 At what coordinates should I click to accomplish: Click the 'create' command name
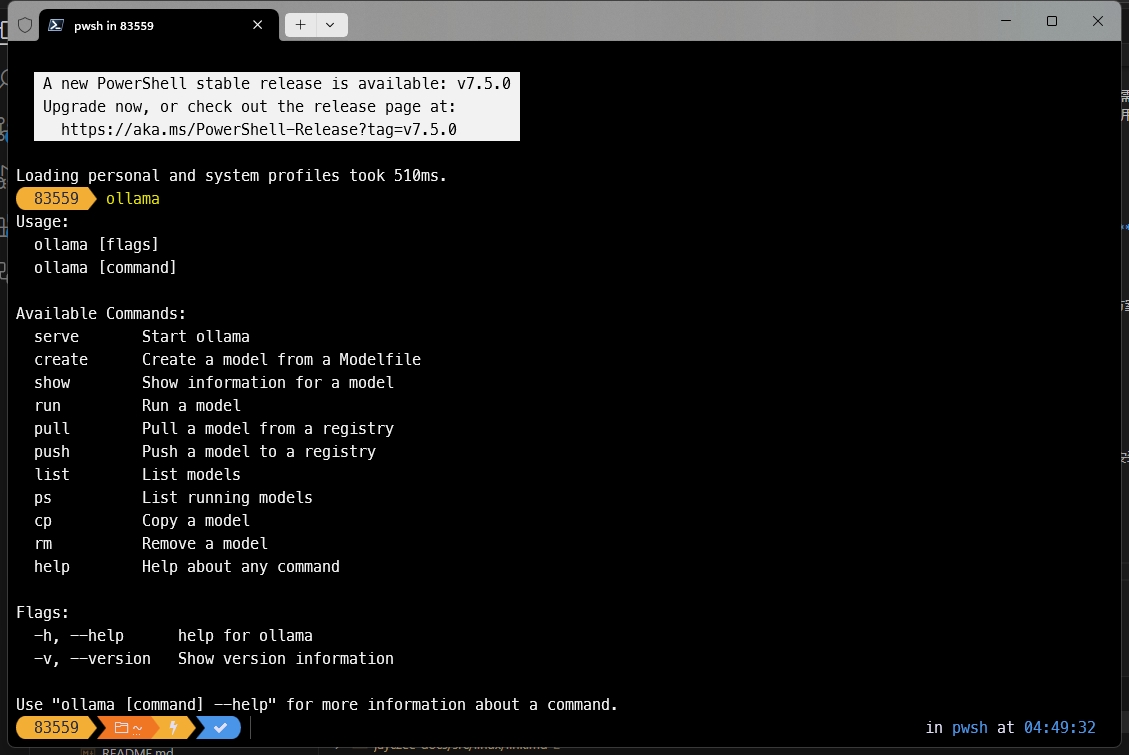pos(60,360)
